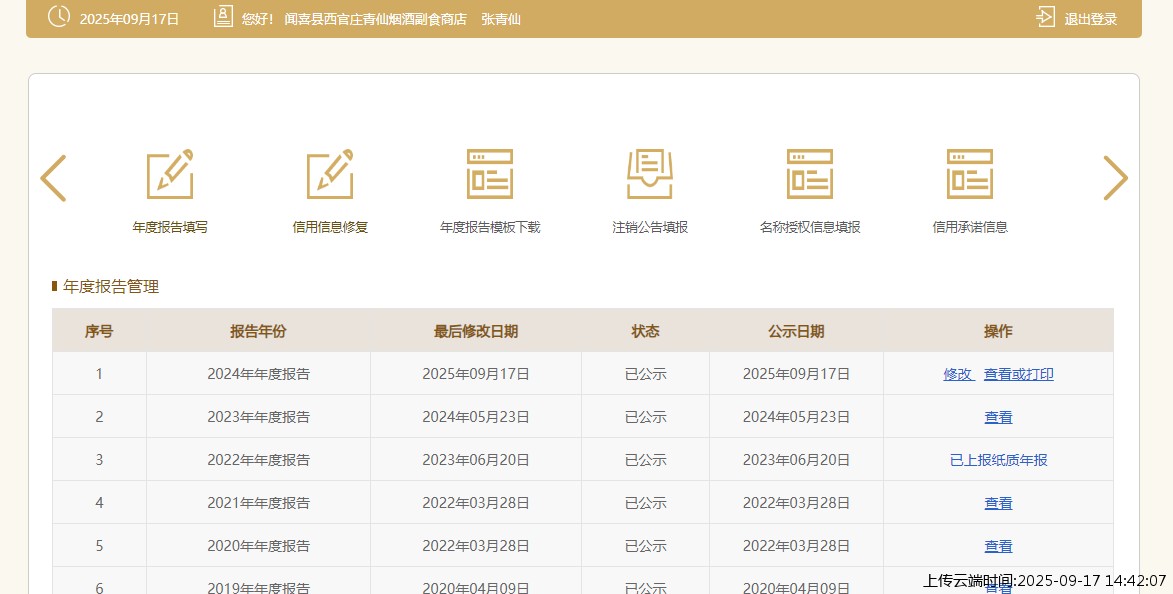1173x594 pixels.
Task: Click row number 4 in the table
Action: point(99,503)
